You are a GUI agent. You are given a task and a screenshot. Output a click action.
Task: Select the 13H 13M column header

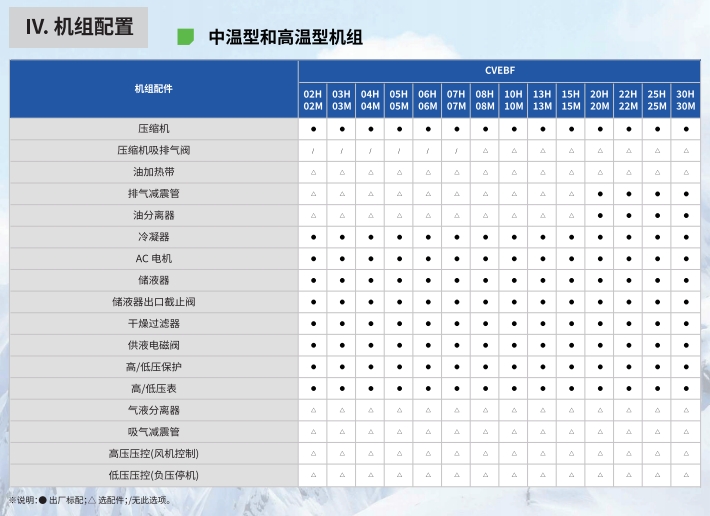click(542, 100)
